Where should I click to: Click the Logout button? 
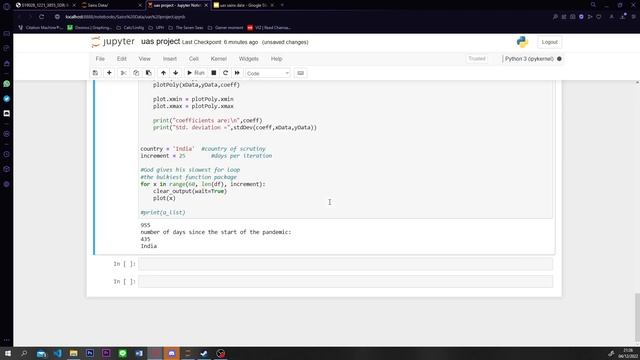549,42
